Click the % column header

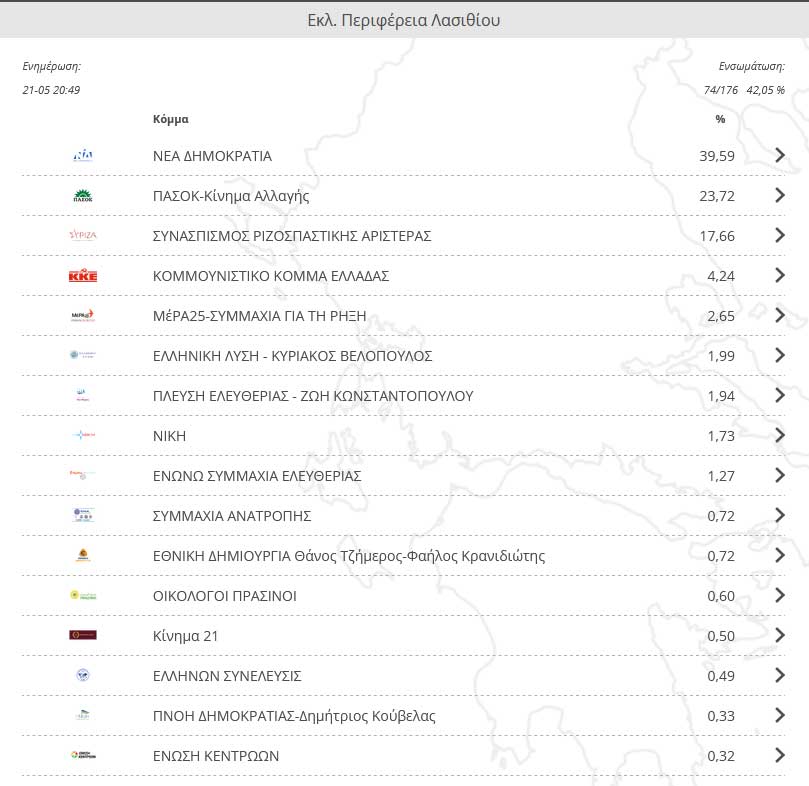(720, 119)
